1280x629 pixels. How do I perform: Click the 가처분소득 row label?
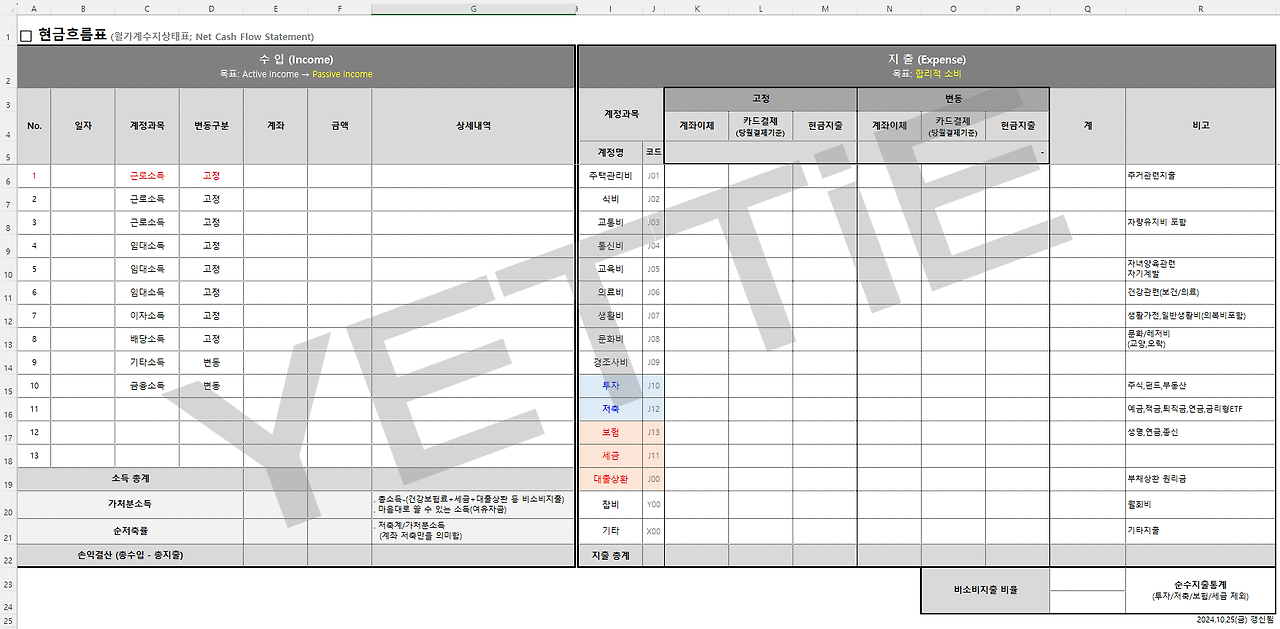click(134, 503)
